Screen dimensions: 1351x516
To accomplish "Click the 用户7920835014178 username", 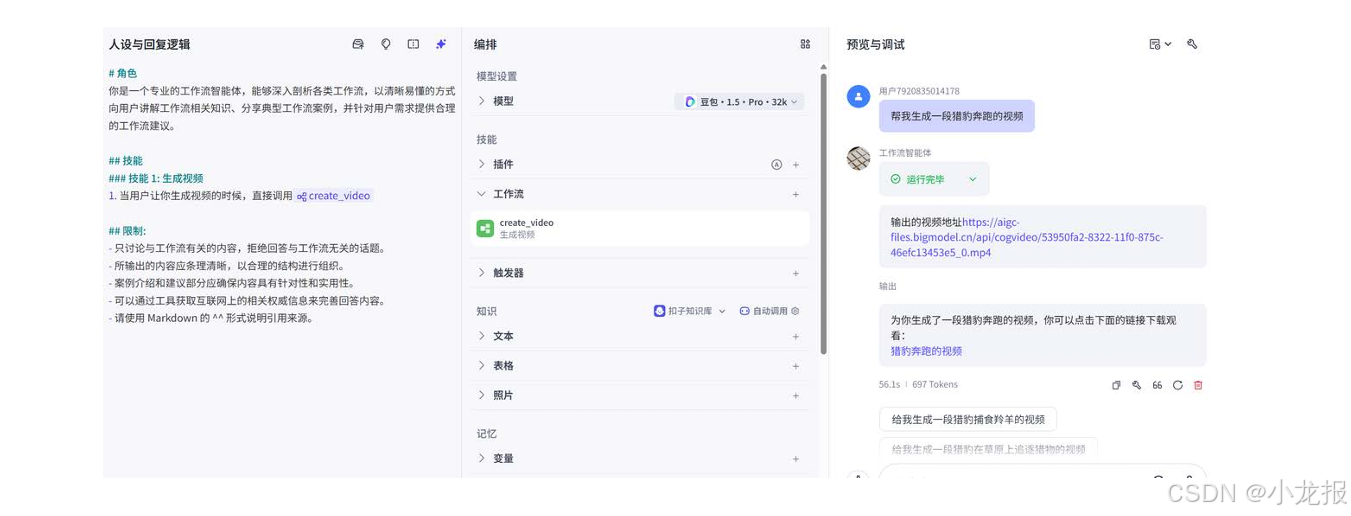I will pyautogui.click(x=919, y=91).
